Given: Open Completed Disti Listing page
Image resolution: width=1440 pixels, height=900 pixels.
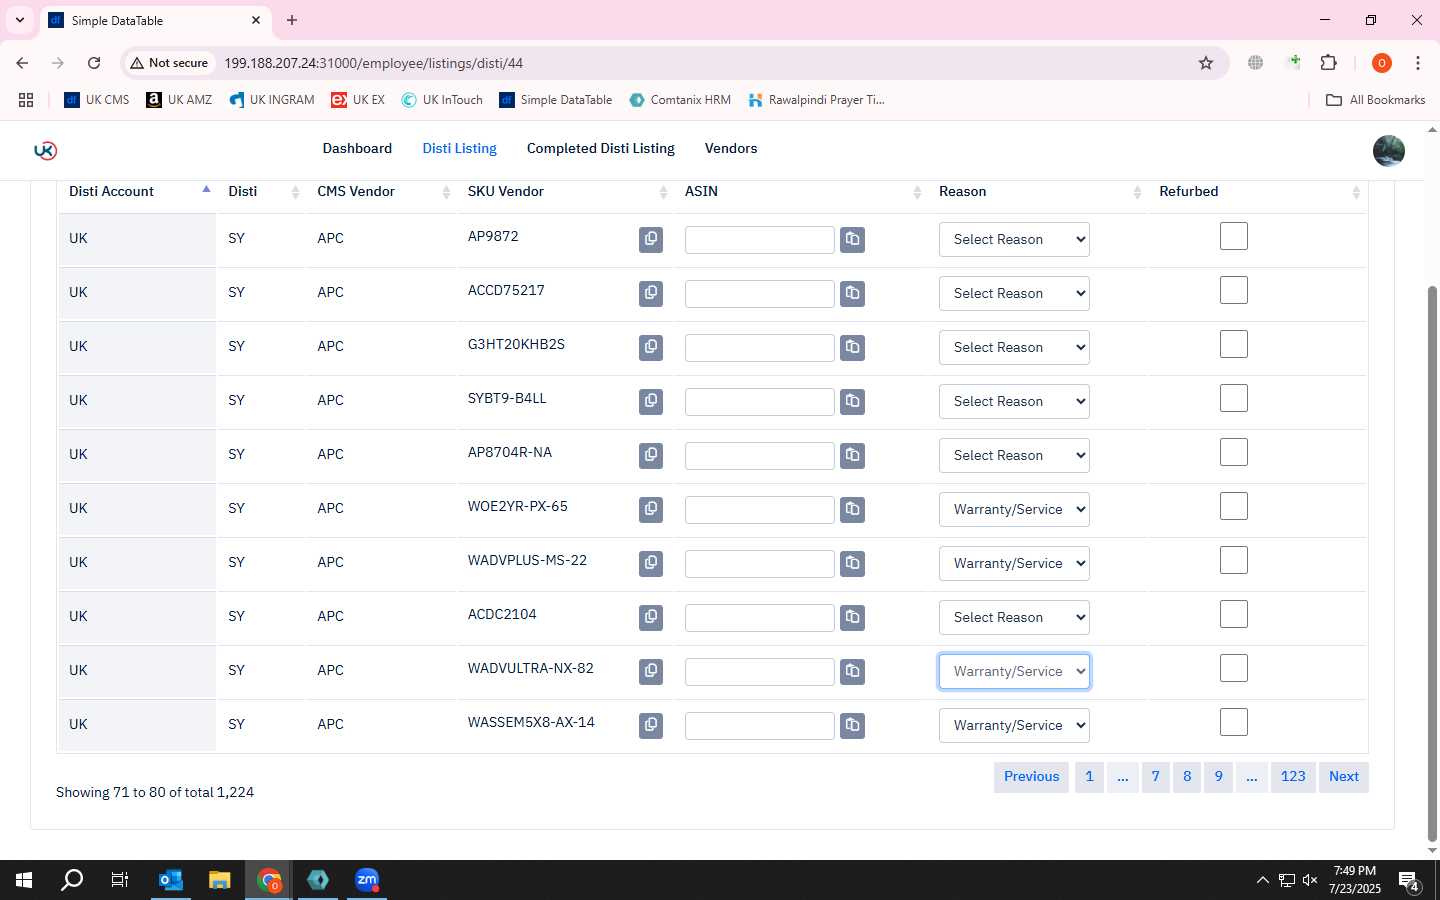Looking at the screenshot, I should tap(600, 148).
